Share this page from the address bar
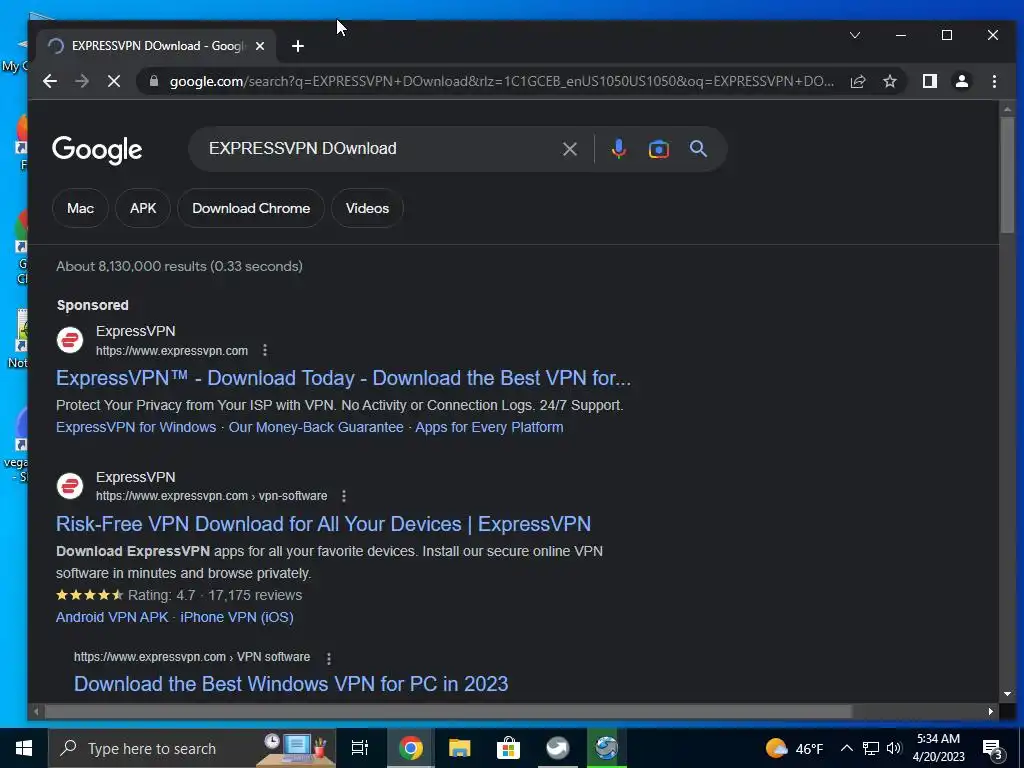Viewport: 1024px width, 768px height. point(857,81)
